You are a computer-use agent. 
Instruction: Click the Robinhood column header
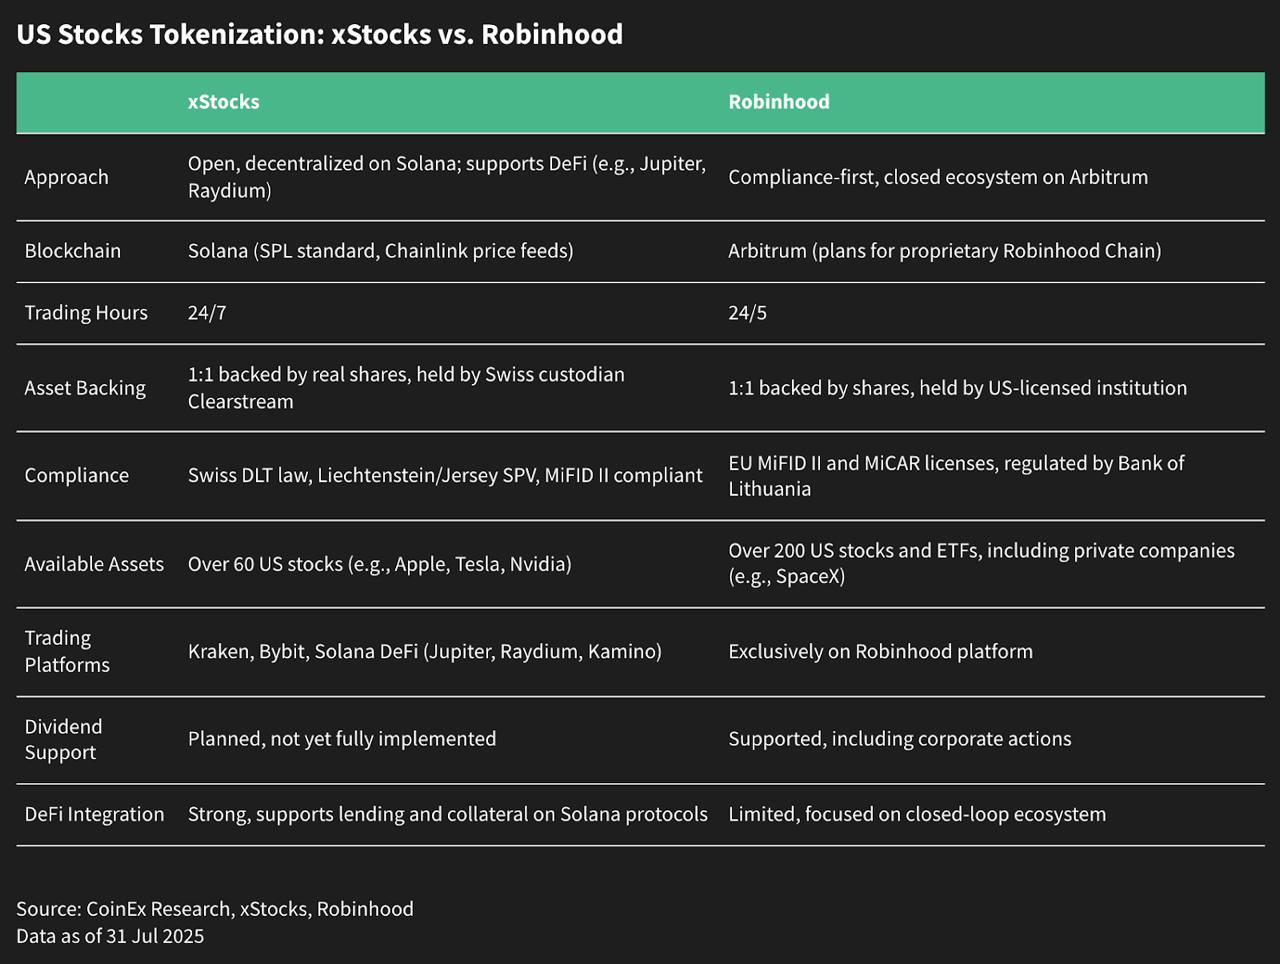[x=778, y=102]
